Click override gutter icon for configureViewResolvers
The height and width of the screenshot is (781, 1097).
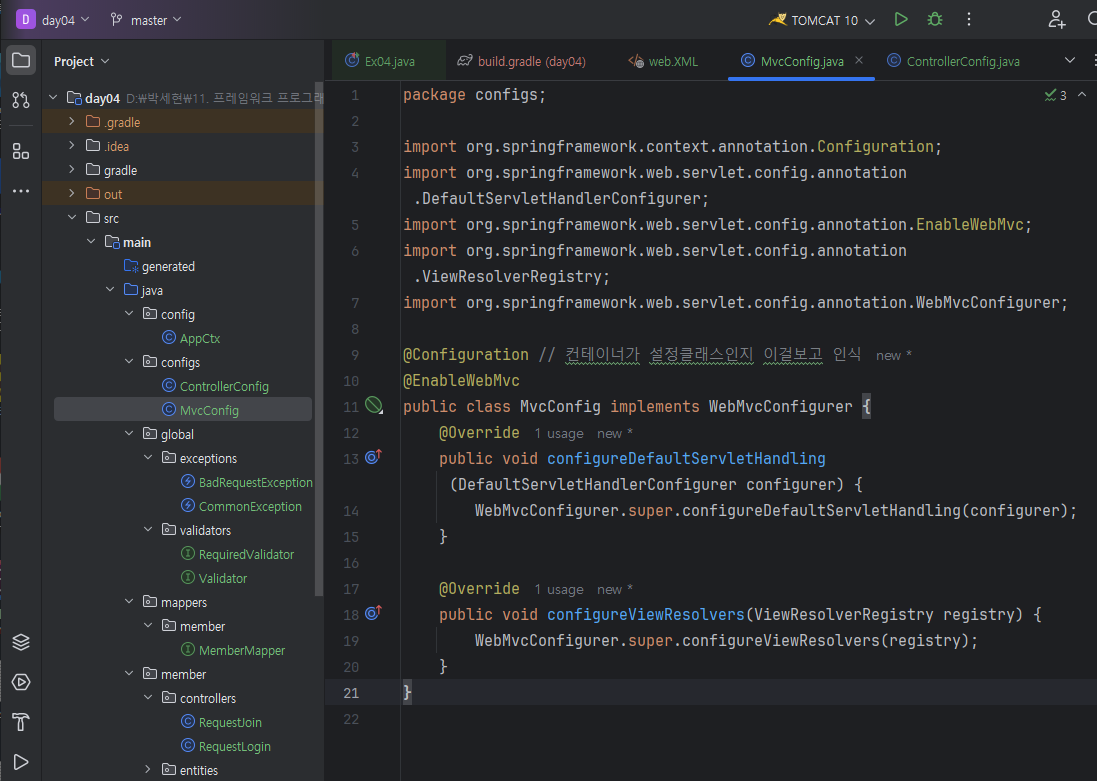[x=373, y=613]
